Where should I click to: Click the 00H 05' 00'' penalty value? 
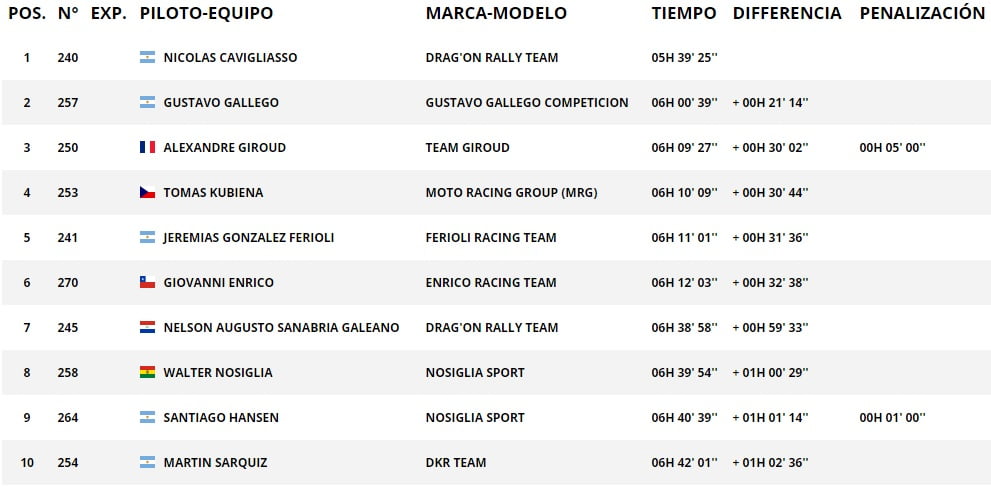click(892, 147)
